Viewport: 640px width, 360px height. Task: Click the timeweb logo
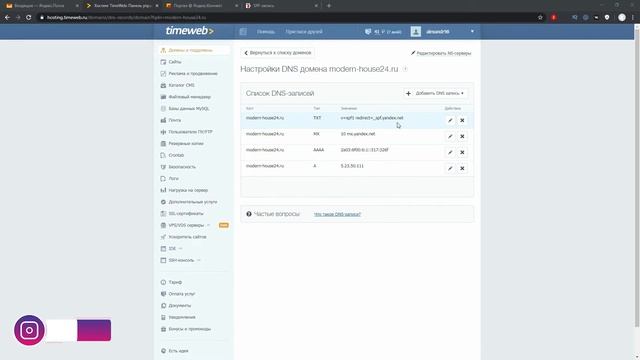189,31
